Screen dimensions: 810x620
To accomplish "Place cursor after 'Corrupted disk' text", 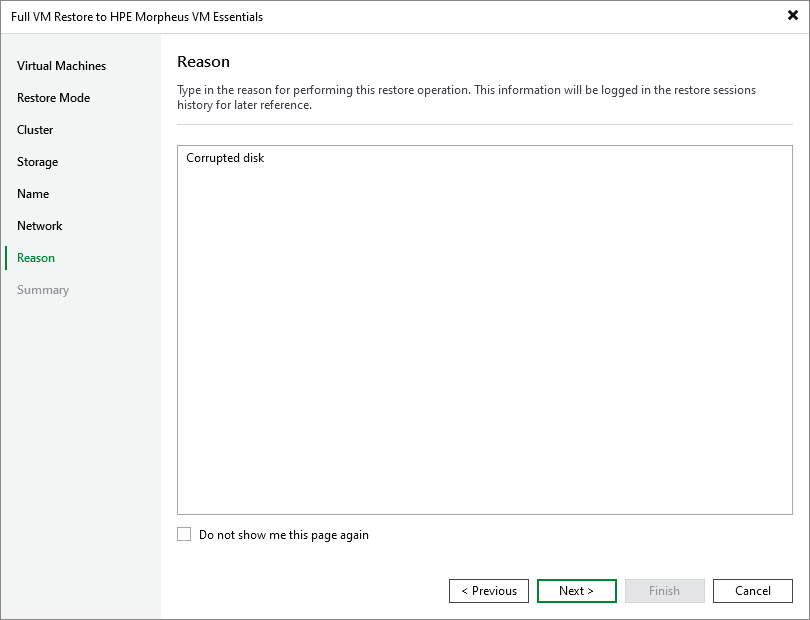I will coord(266,157).
